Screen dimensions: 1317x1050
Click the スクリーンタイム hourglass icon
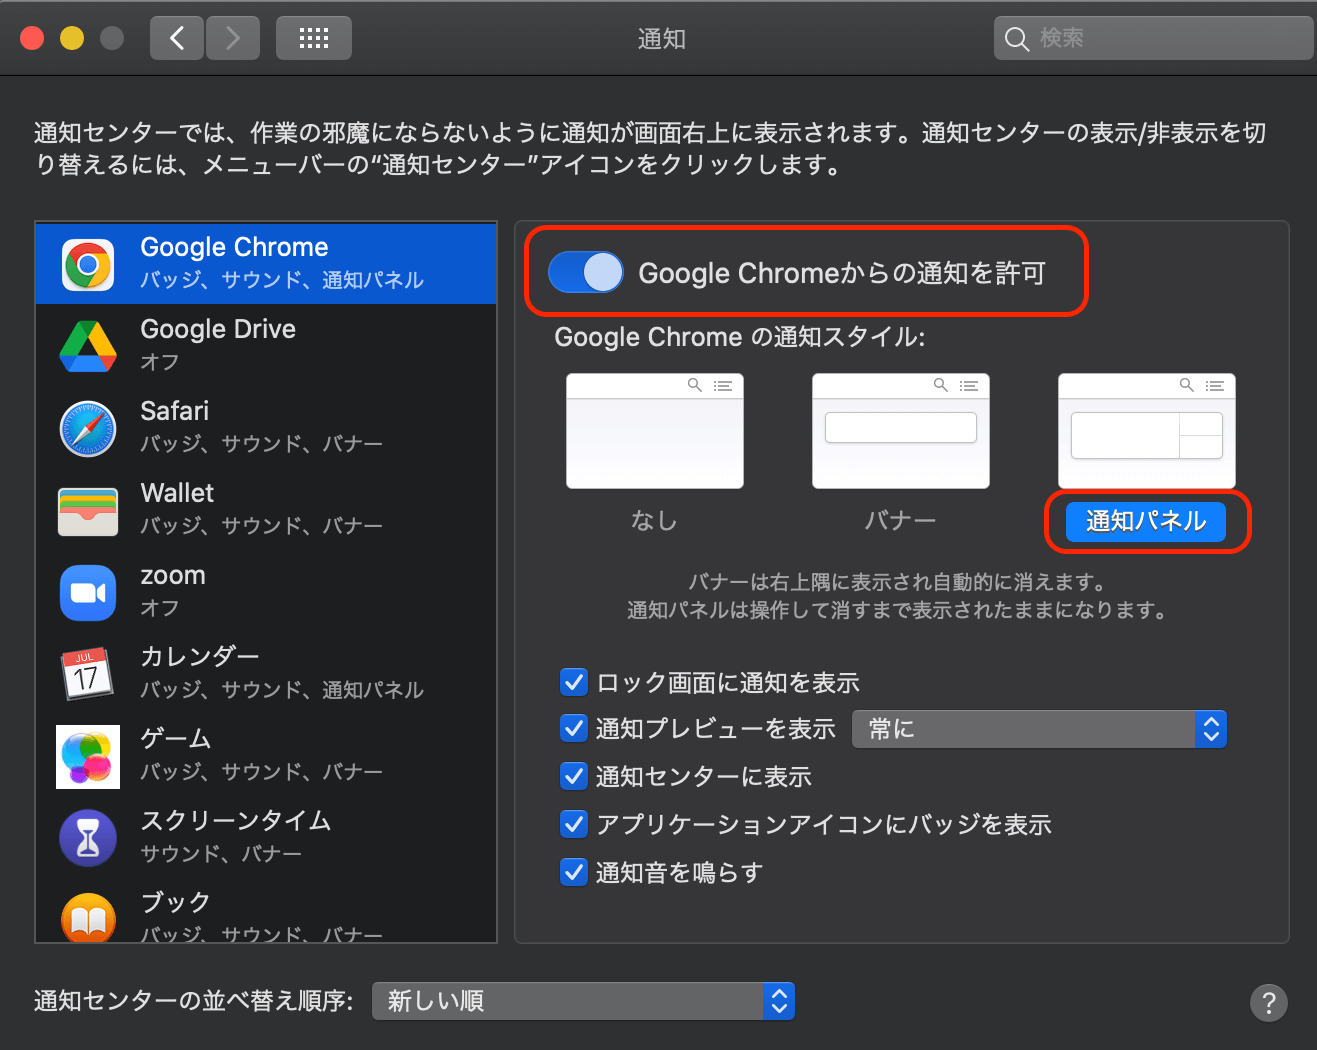[x=87, y=838]
